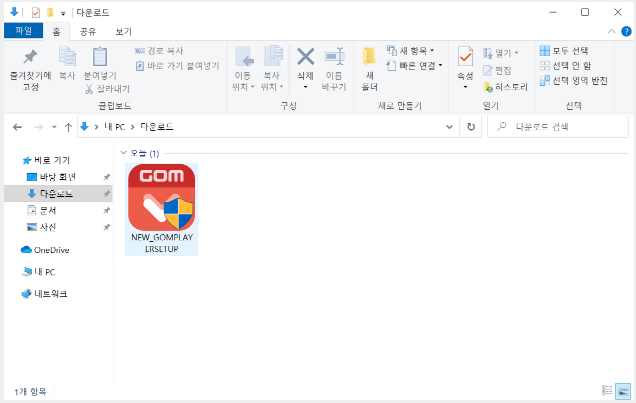Open Copy to (복사 위치) dropdown
Image resolution: width=636 pixels, height=403 pixels.
pos(273,69)
